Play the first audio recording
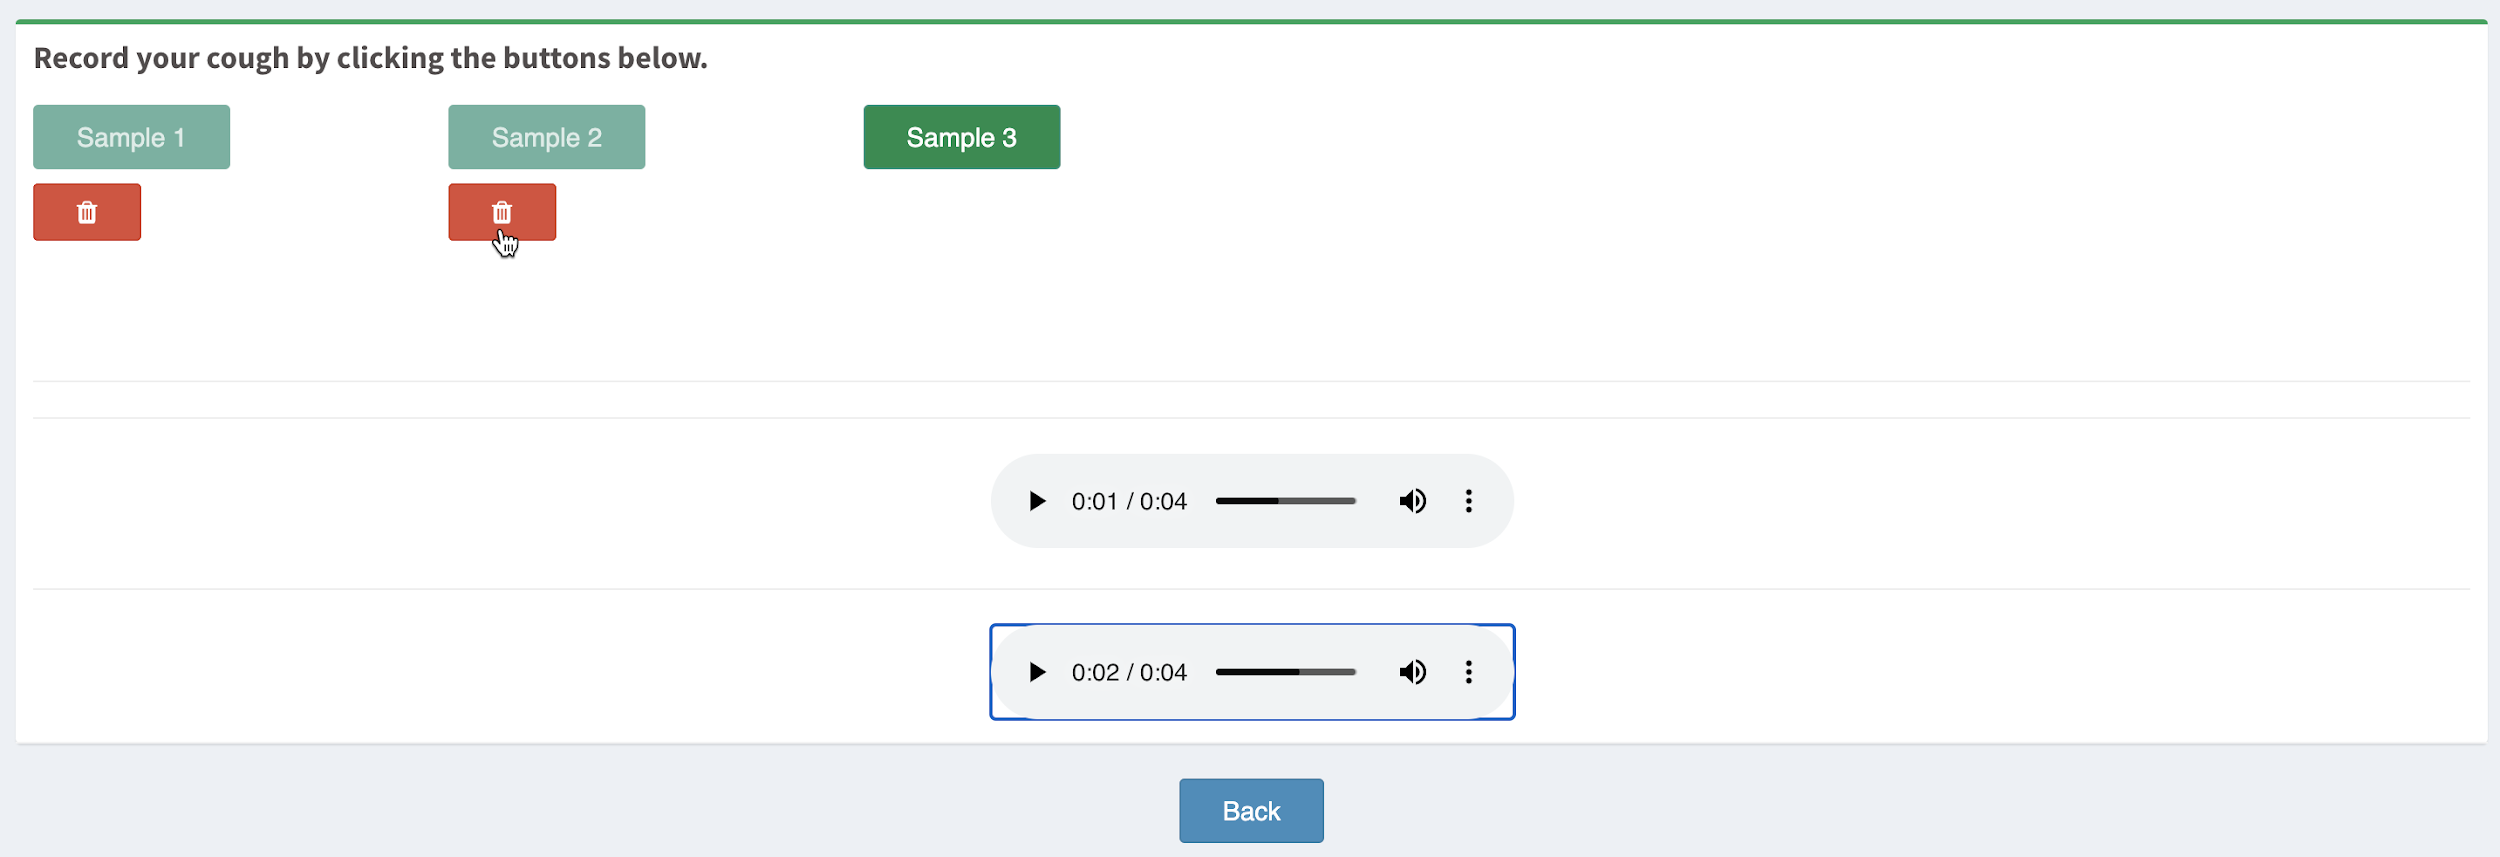2500x857 pixels. pos(1037,501)
